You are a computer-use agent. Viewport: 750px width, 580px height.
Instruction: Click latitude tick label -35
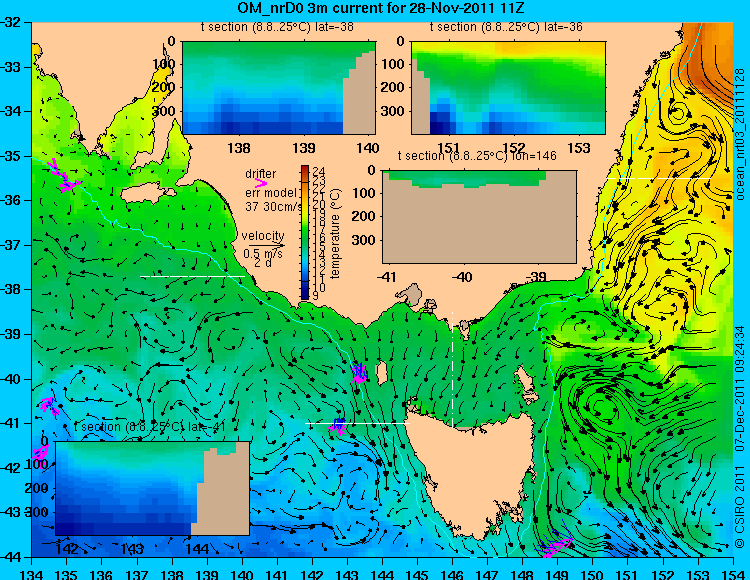10,156
